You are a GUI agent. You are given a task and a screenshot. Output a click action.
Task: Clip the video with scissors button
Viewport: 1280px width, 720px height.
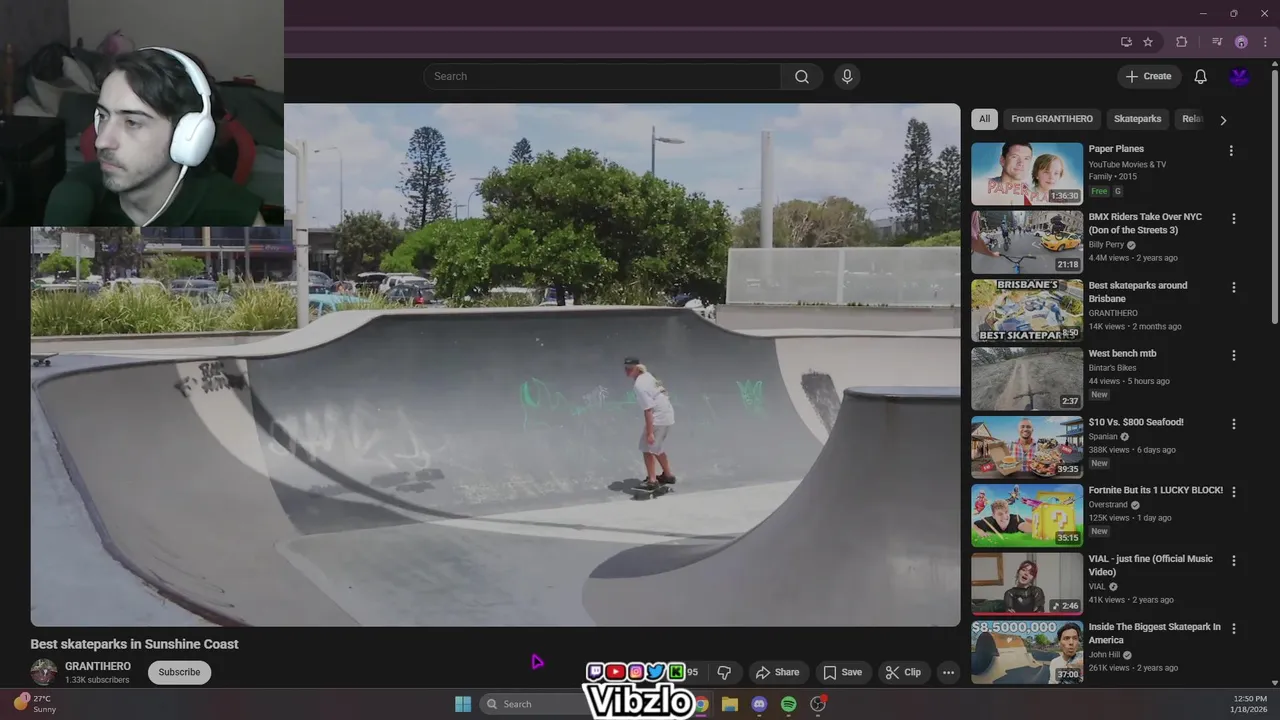click(903, 672)
